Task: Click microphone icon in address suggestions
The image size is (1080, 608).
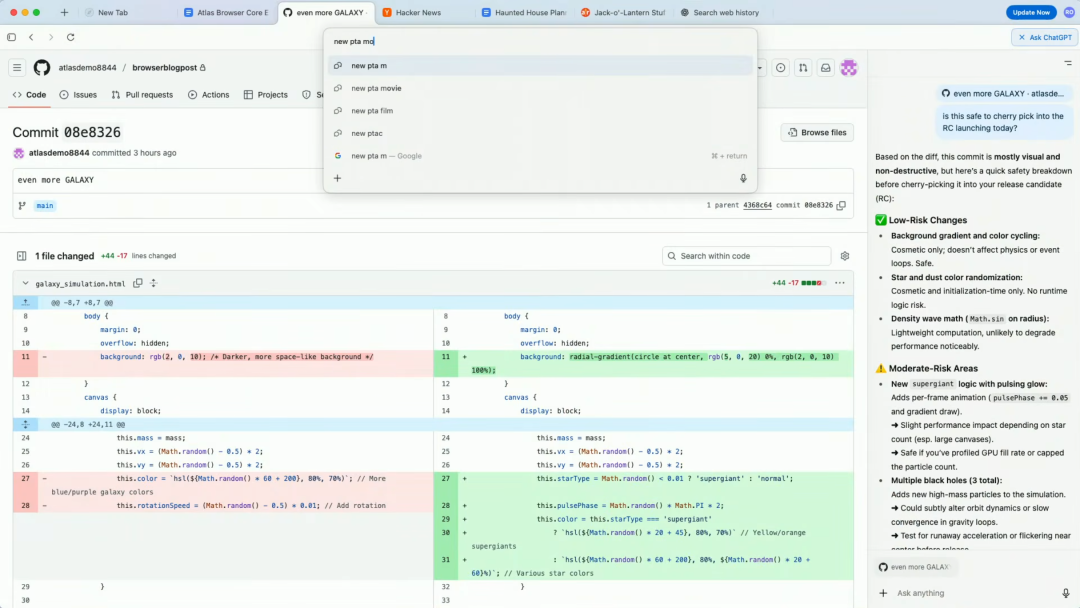Action: (742, 178)
